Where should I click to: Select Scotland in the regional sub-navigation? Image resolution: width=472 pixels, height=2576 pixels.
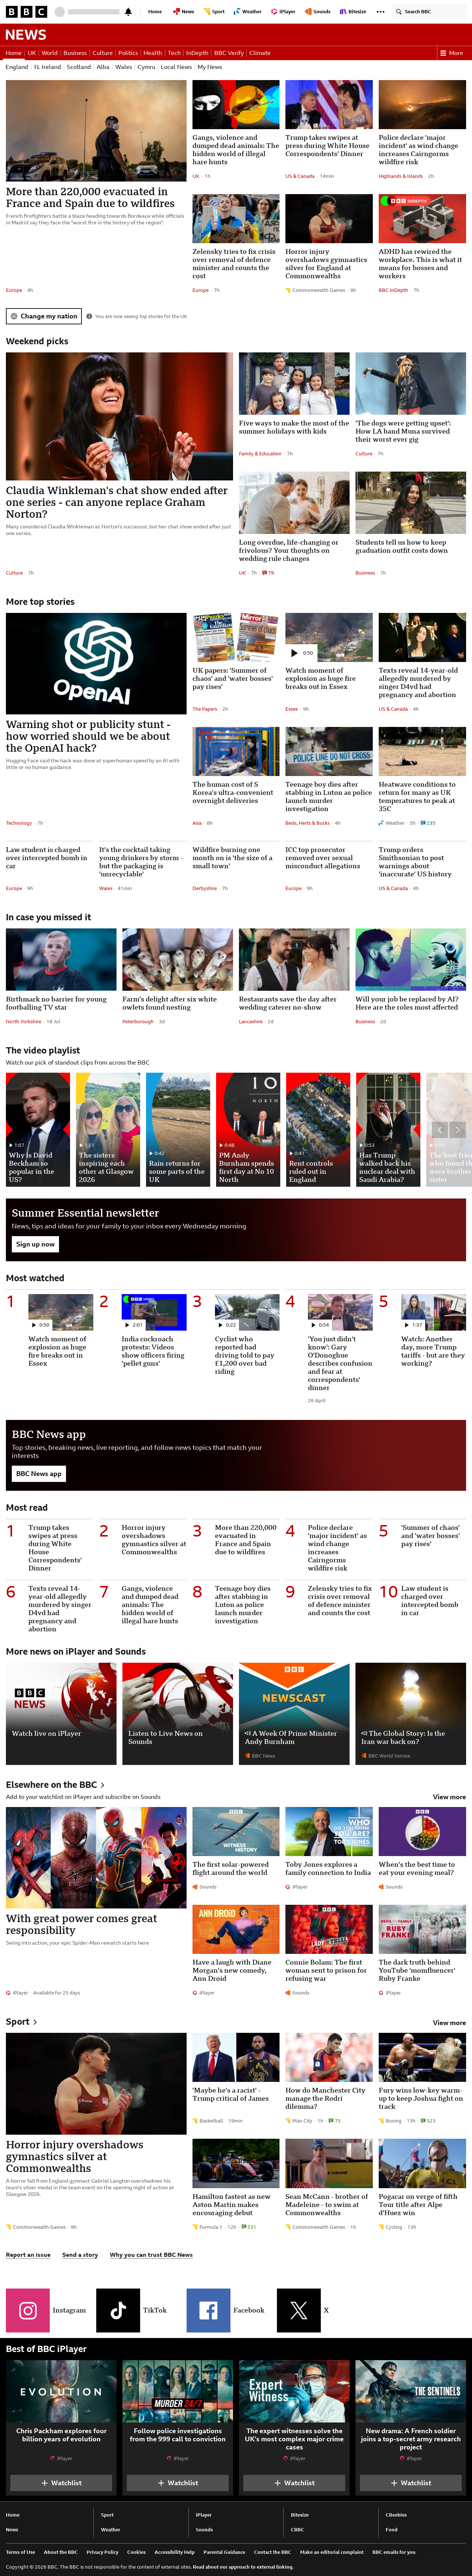pos(79,67)
